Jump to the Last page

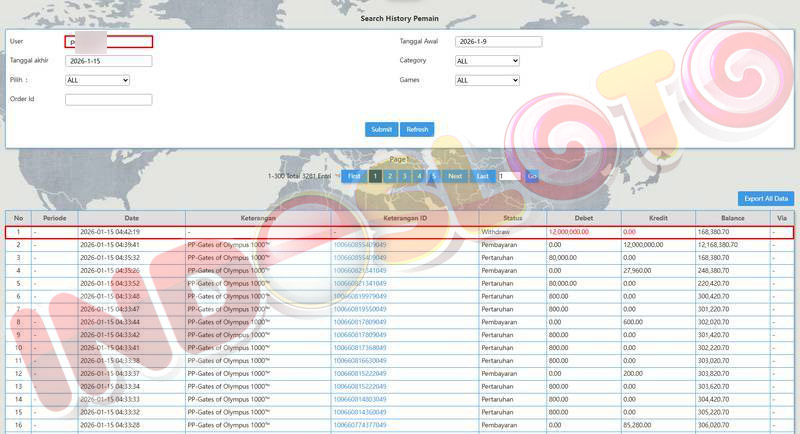pyautogui.click(x=483, y=176)
